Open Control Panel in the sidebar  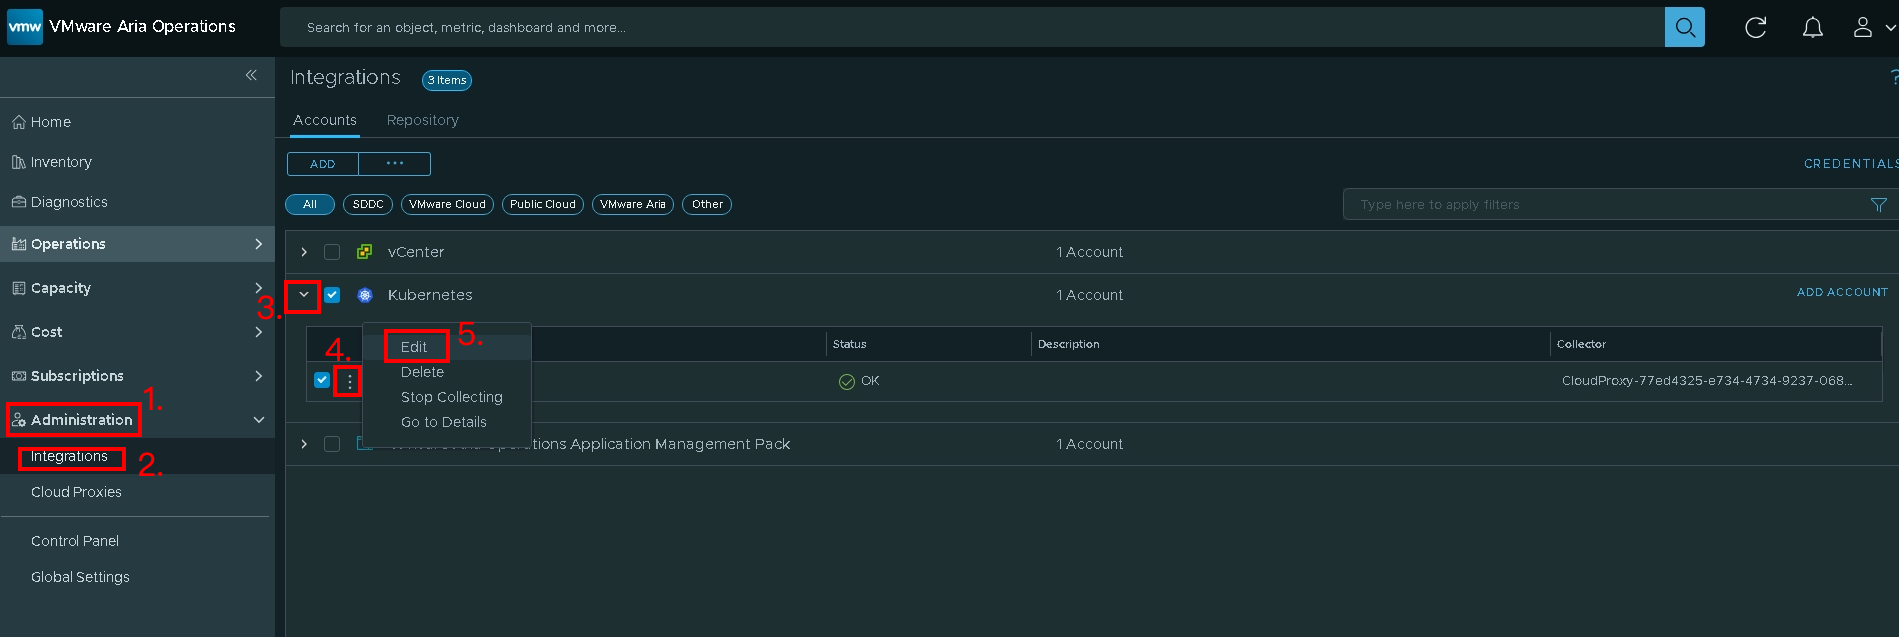[x=75, y=541]
